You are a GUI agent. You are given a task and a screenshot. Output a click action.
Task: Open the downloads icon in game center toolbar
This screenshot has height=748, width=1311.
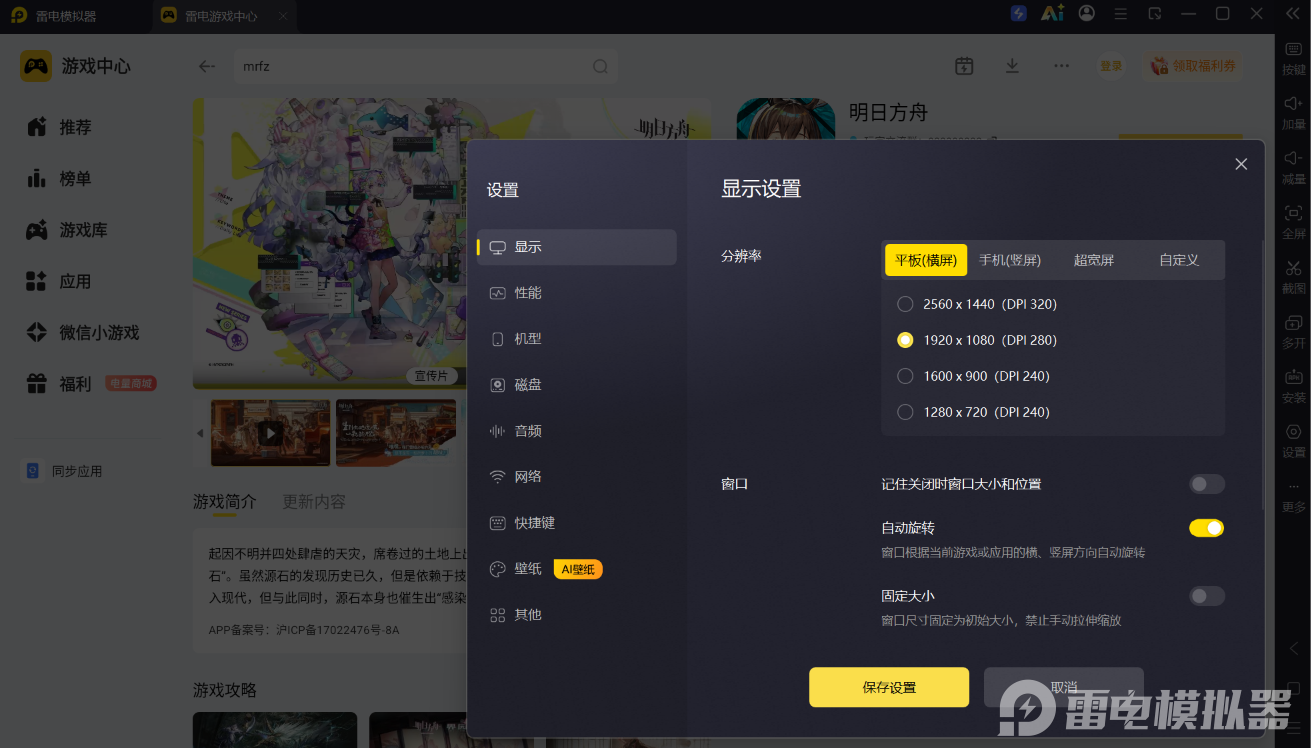1012,66
